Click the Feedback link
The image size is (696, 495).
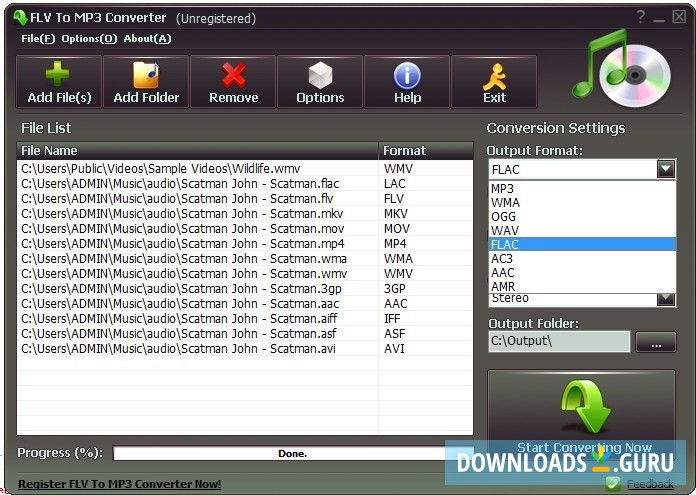pyautogui.click(x=650, y=484)
